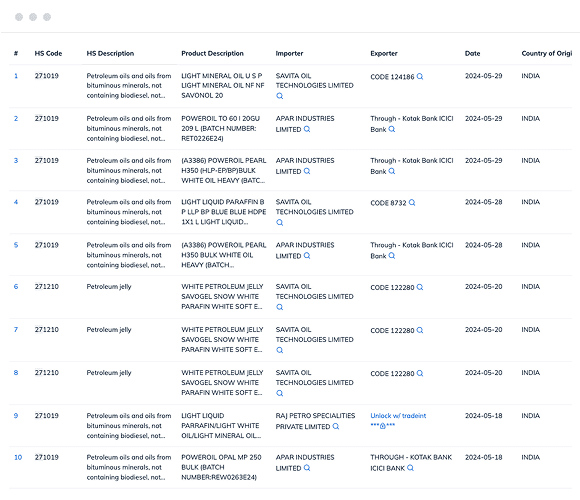Click search icon under SAVITA OIL in row 1
The image size is (580, 500).
(x=280, y=96)
